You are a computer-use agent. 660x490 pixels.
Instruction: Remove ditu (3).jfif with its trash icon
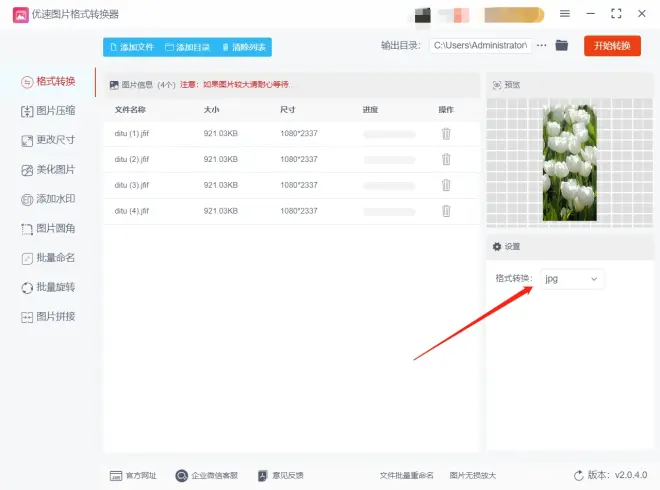coord(446,185)
